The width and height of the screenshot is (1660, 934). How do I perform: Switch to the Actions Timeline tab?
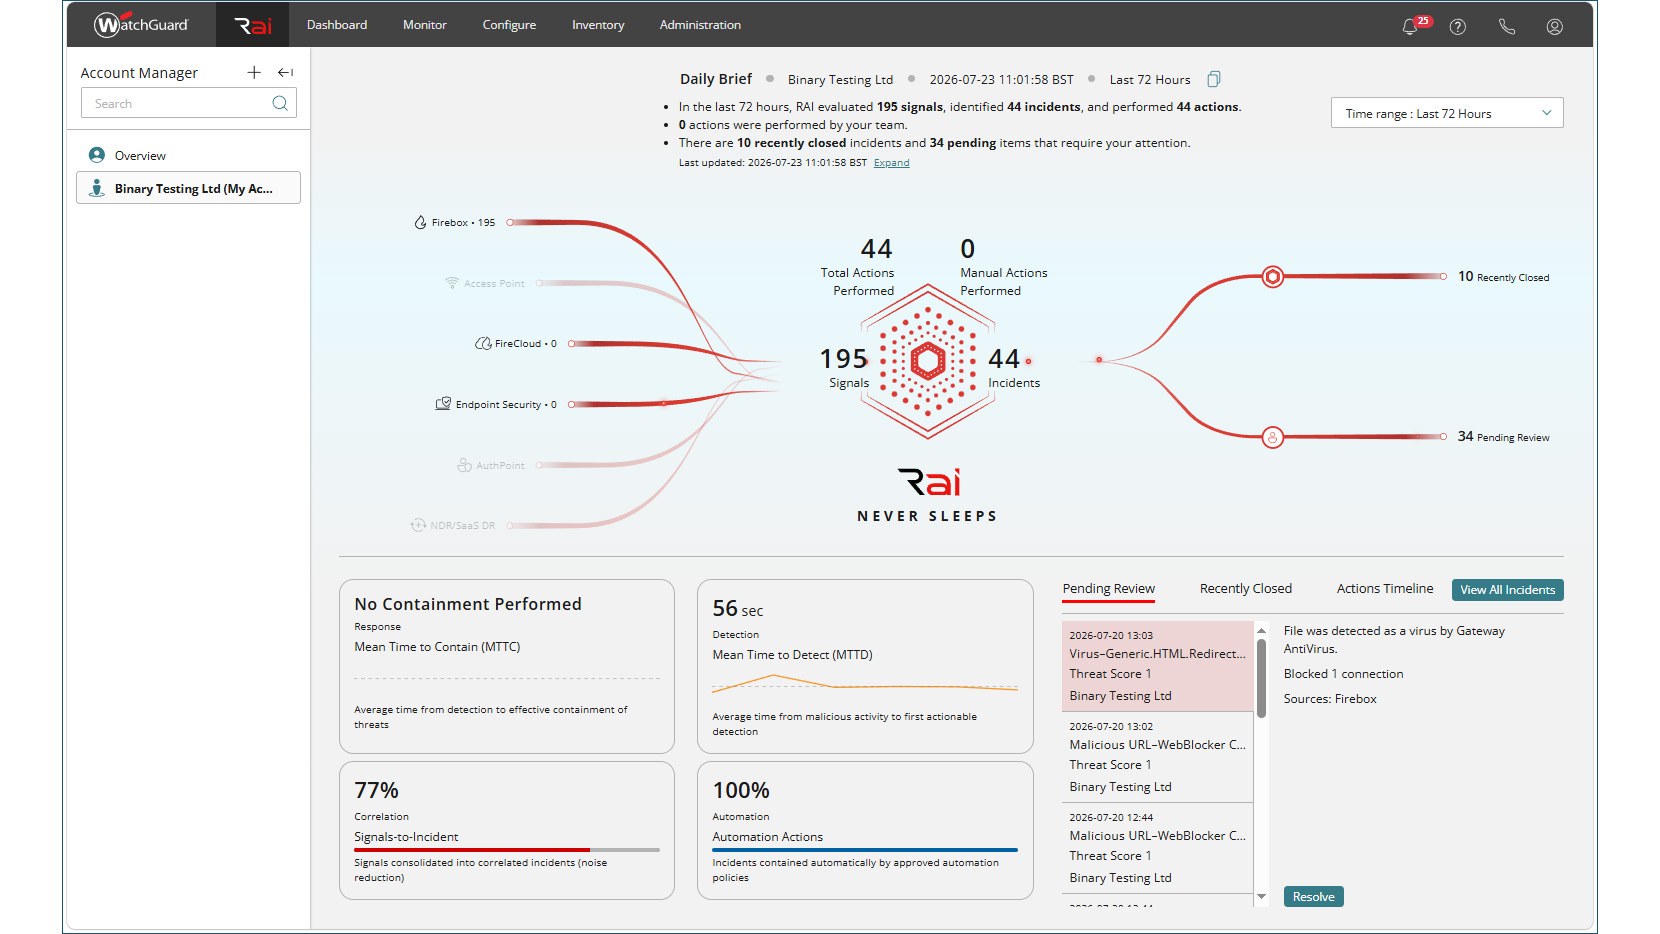point(1385,589)
